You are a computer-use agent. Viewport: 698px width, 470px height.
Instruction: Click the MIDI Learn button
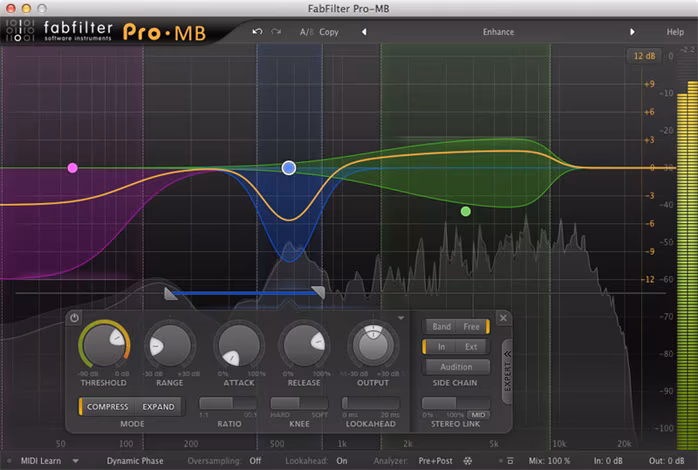point(41,461)
